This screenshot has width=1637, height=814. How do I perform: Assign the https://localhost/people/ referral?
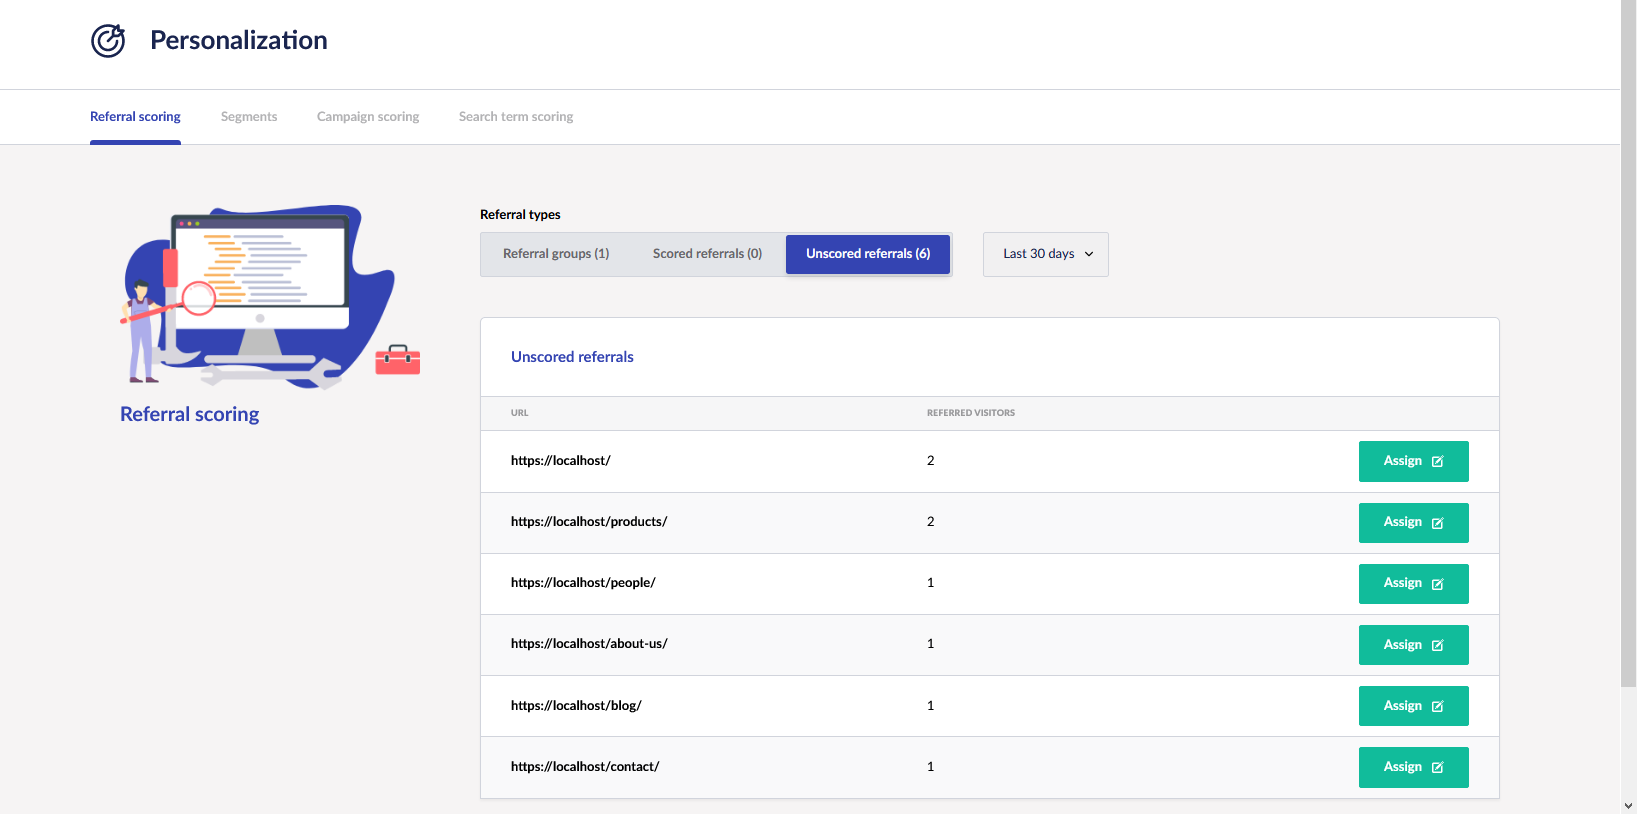click(1413, 584)
